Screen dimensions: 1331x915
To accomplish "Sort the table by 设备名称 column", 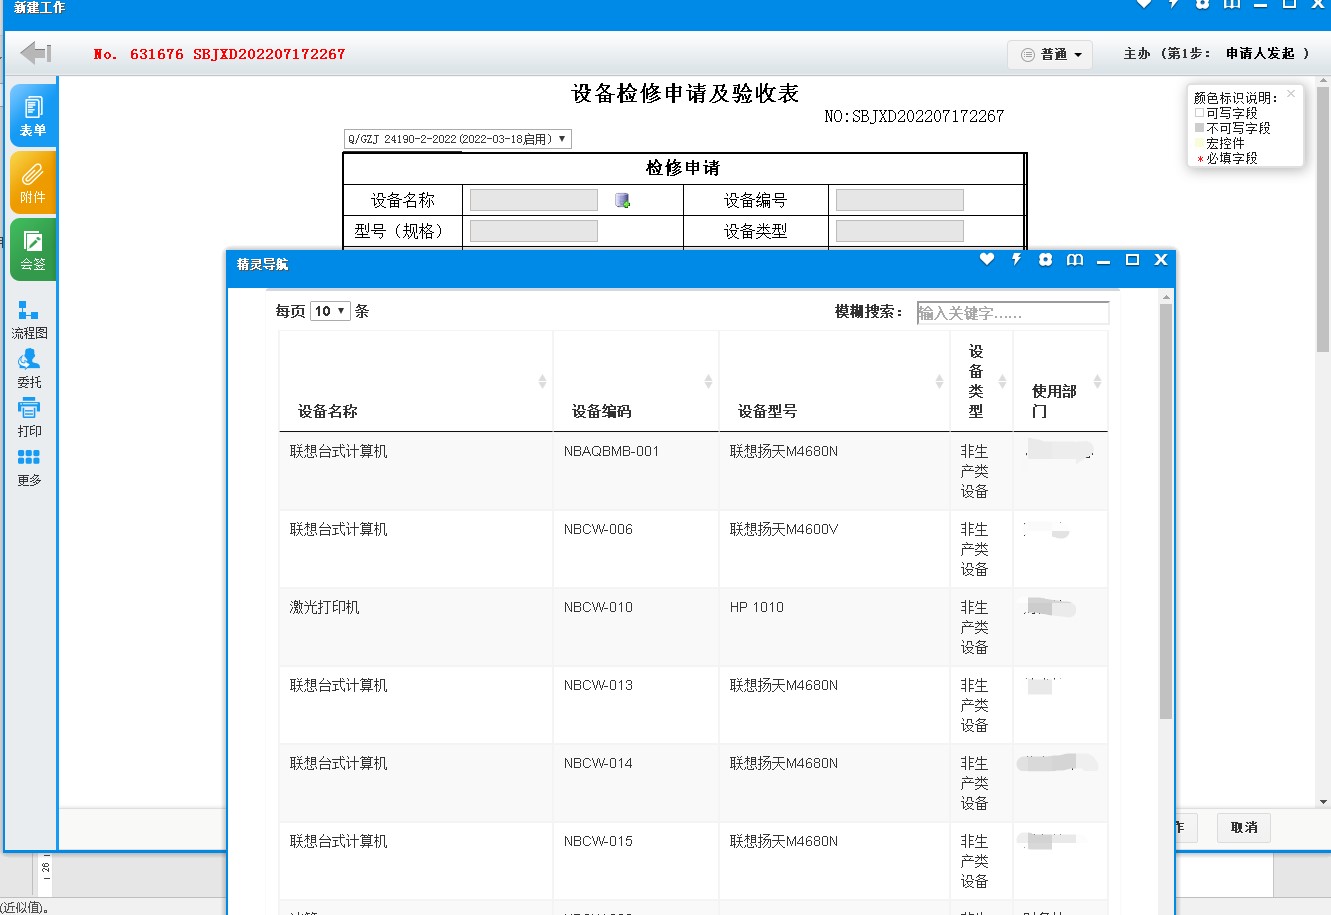I will click(415, 382).
